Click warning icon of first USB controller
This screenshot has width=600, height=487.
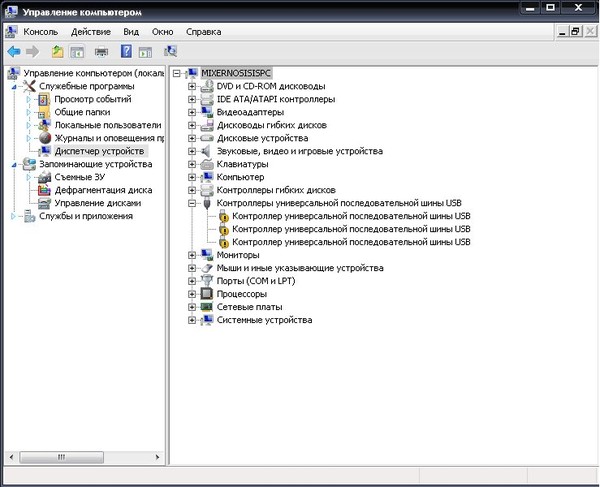click(224, 217)
